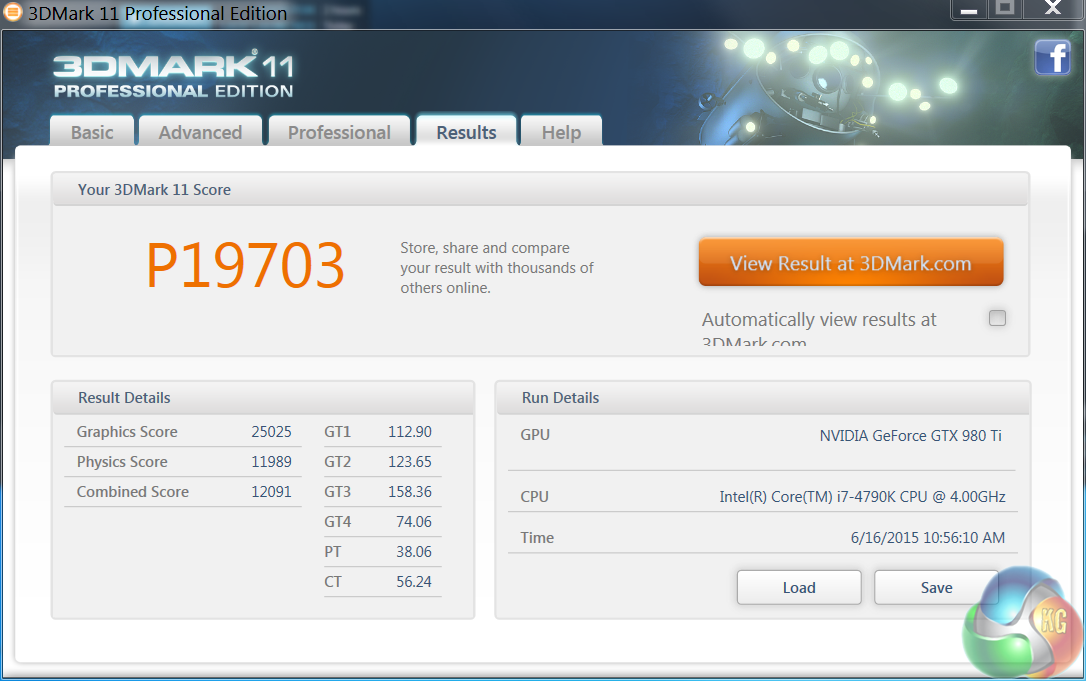Click the Result Details panel header
The height and width of the screenshot is (681, 1086).
coord(262,398)
